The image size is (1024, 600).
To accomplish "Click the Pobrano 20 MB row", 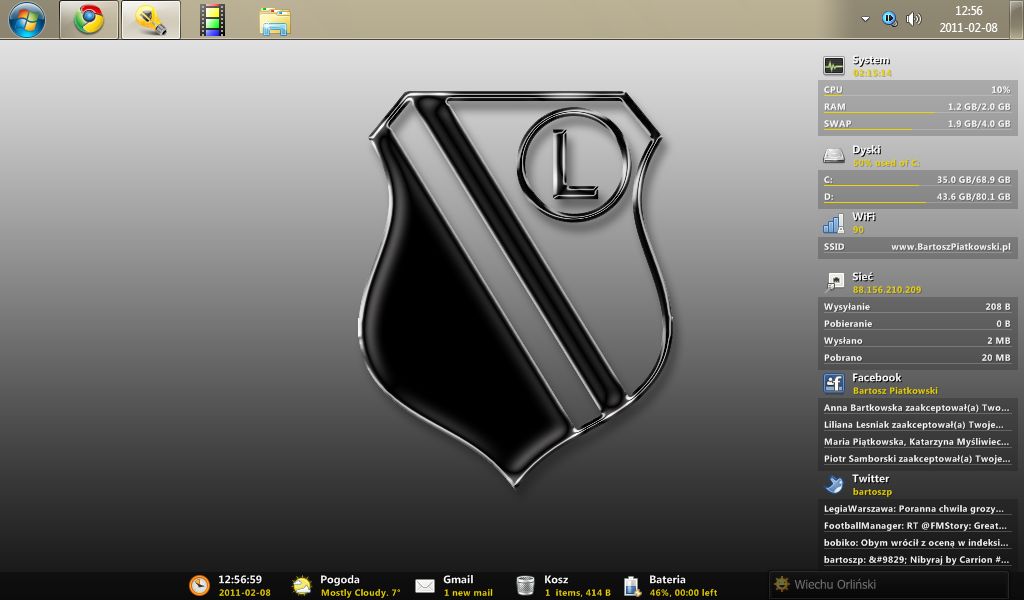I will click(x=917, y=357).
